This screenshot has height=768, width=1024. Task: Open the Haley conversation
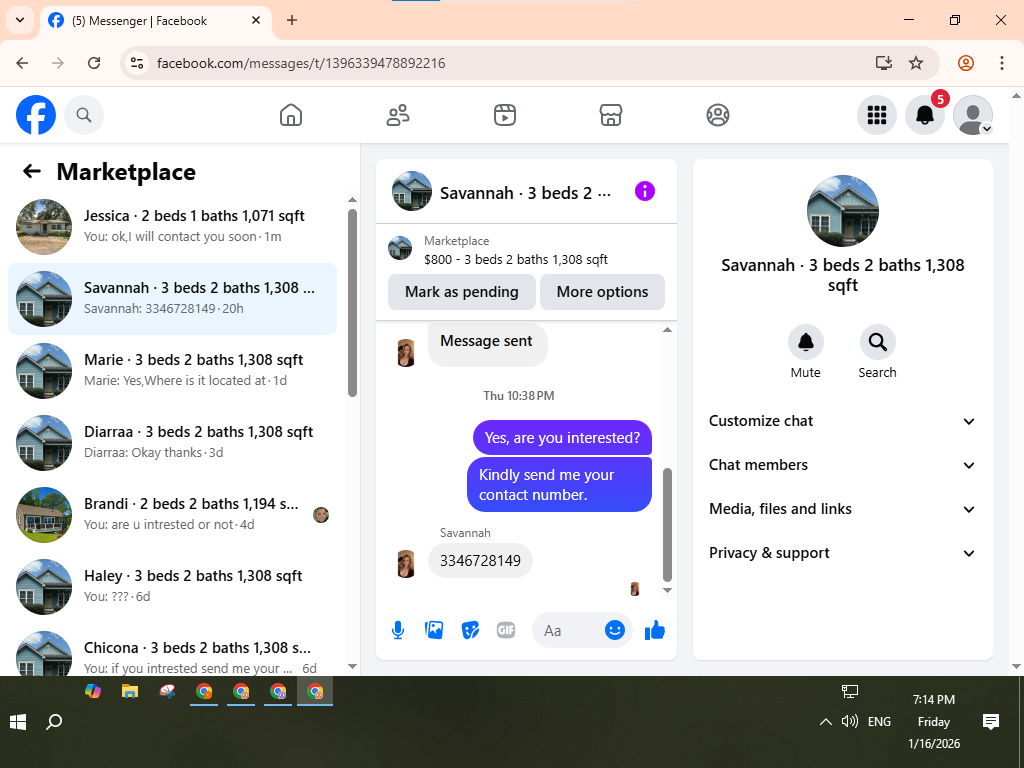click(172, 586)
